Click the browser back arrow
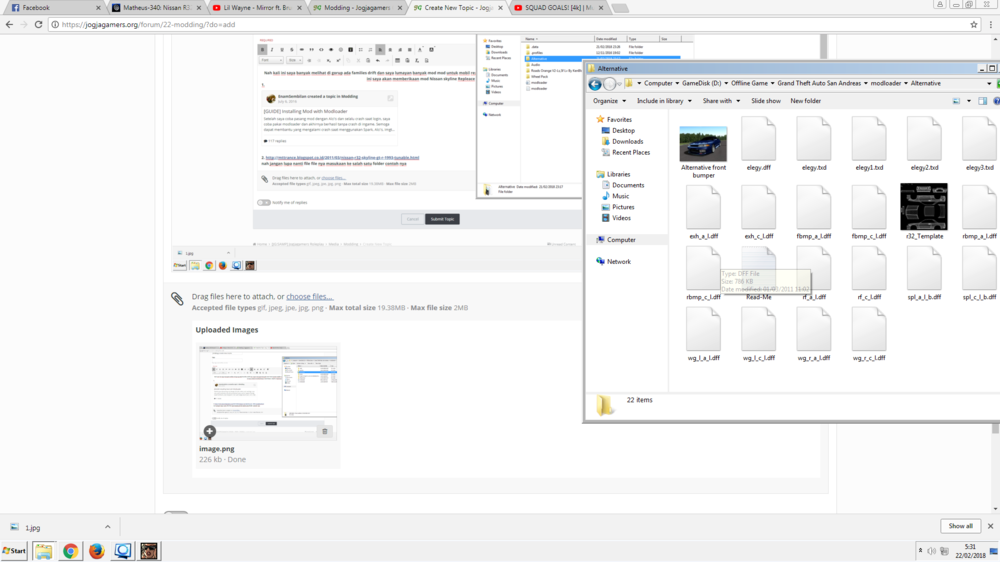1000x562 pixels. click(9, 24)
